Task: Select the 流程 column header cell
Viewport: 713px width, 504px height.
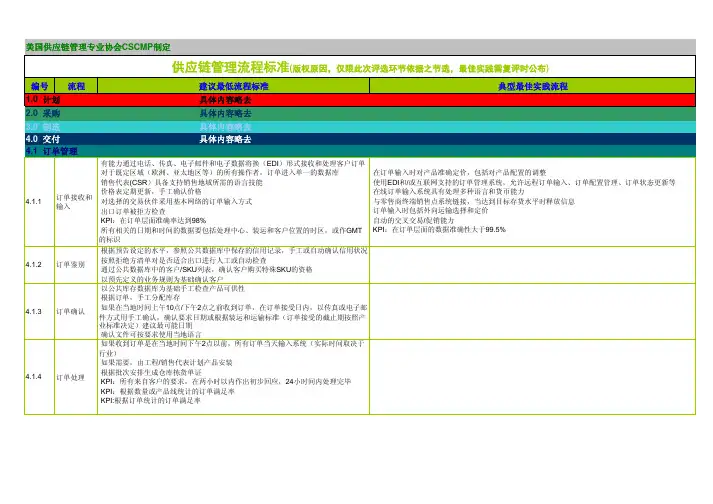Action: point(76,88)
